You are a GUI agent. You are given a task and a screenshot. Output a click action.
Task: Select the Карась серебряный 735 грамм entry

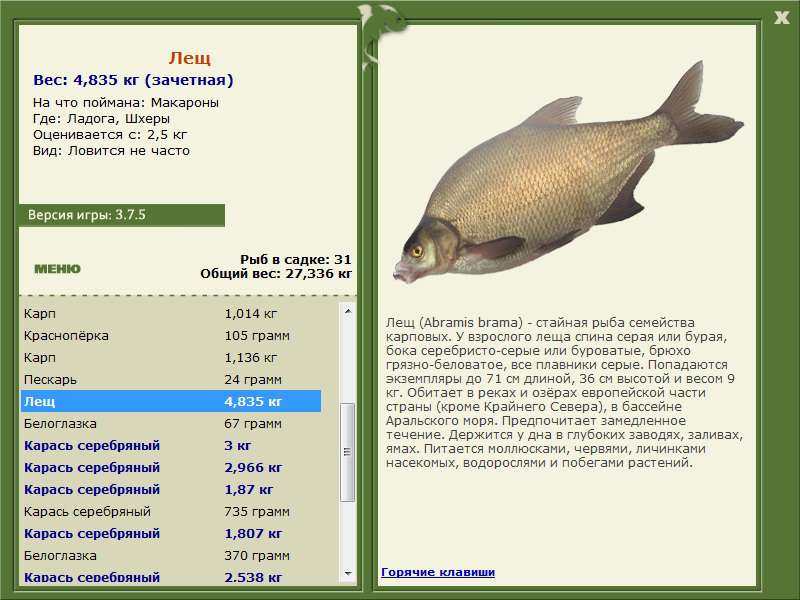(x=171, y=511)
